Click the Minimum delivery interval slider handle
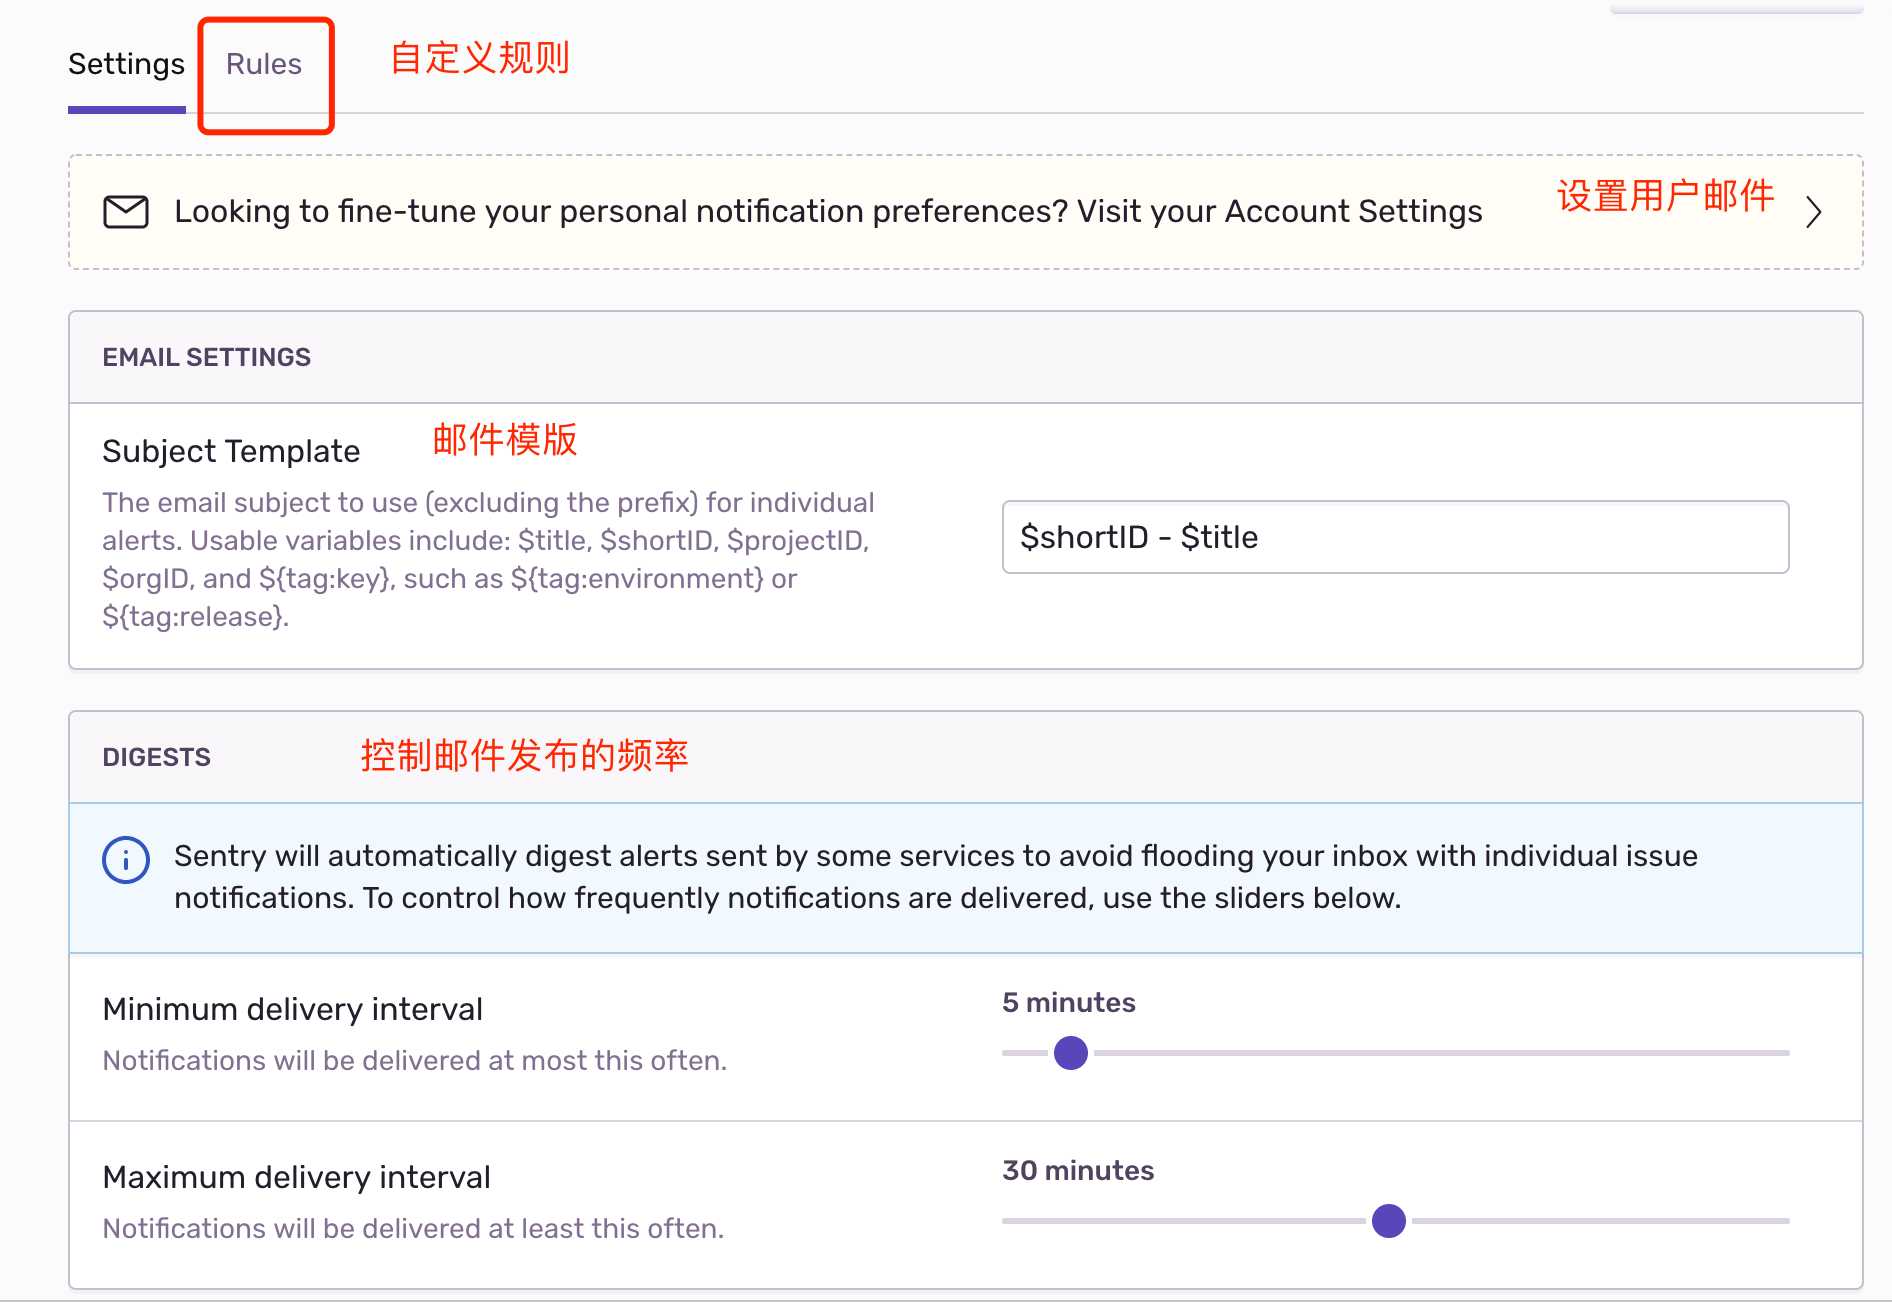The width and height of the screenshot is (1892, 1302). coord(1070,1053)
